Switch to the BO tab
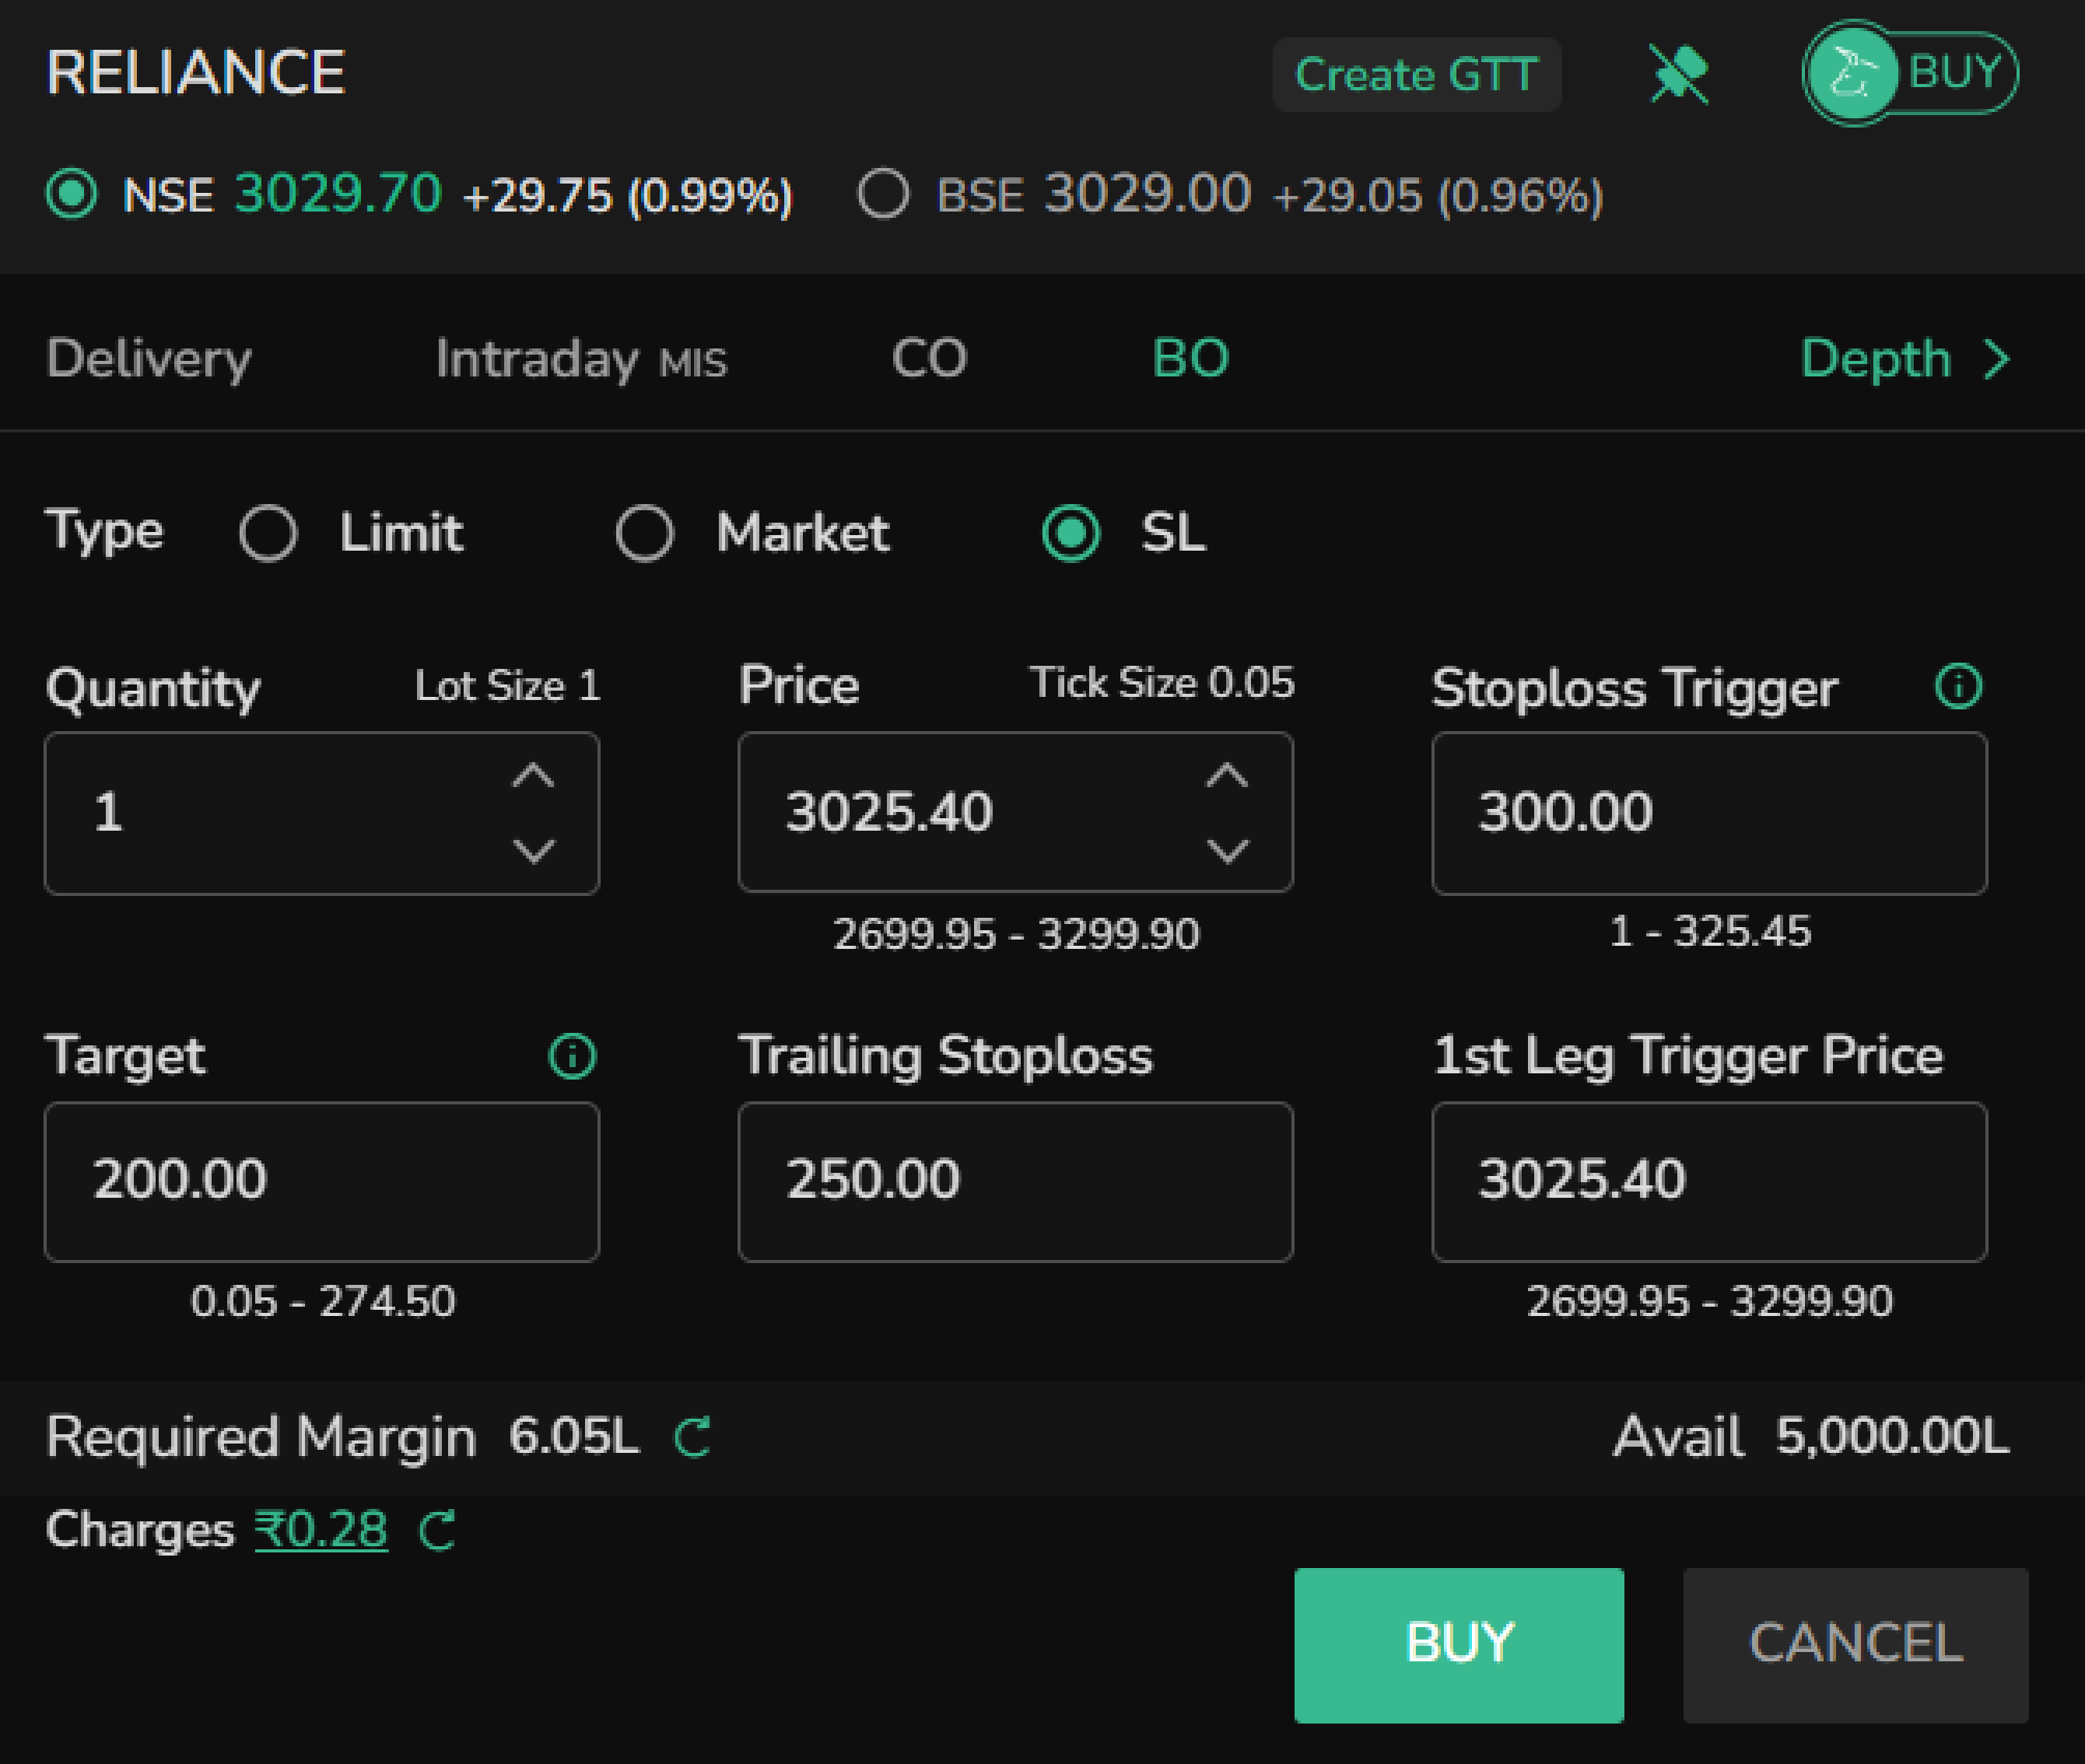The height and width of the screenshot is (1764, 2085). [1190, 358]
